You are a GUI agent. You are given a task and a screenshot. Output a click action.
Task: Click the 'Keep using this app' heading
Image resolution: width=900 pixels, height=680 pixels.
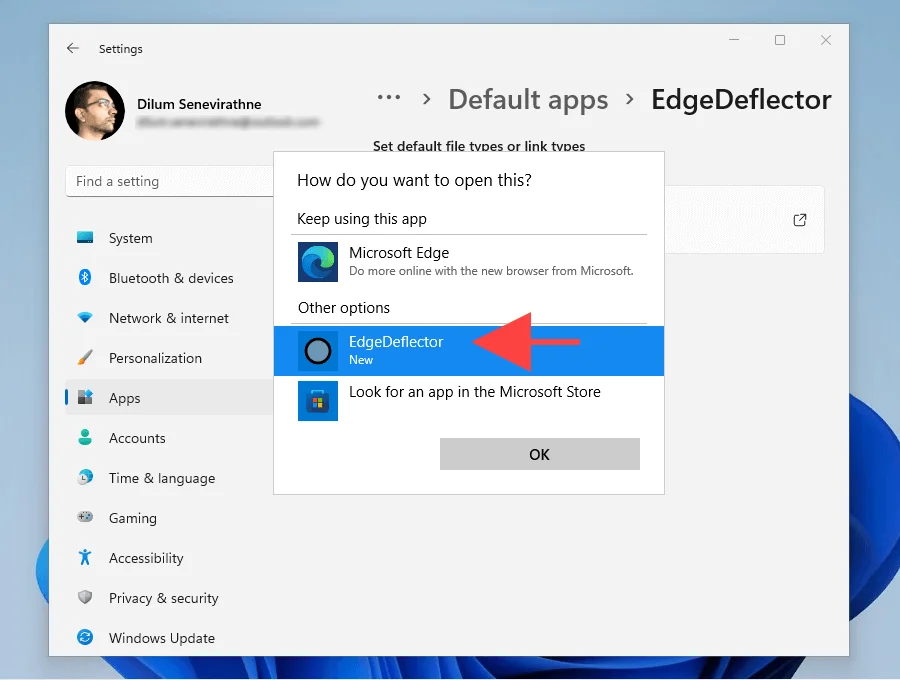362,219
